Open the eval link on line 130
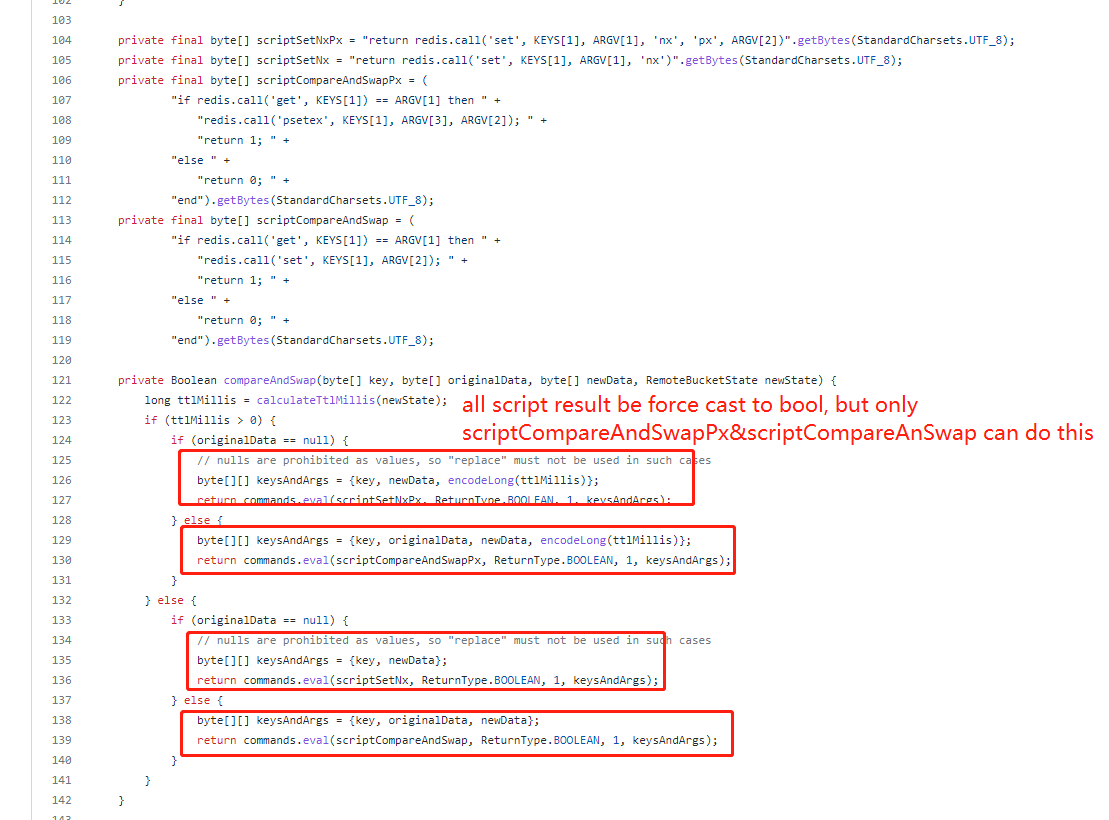Viewport: 1109px width, 820px height. (316, 560)
